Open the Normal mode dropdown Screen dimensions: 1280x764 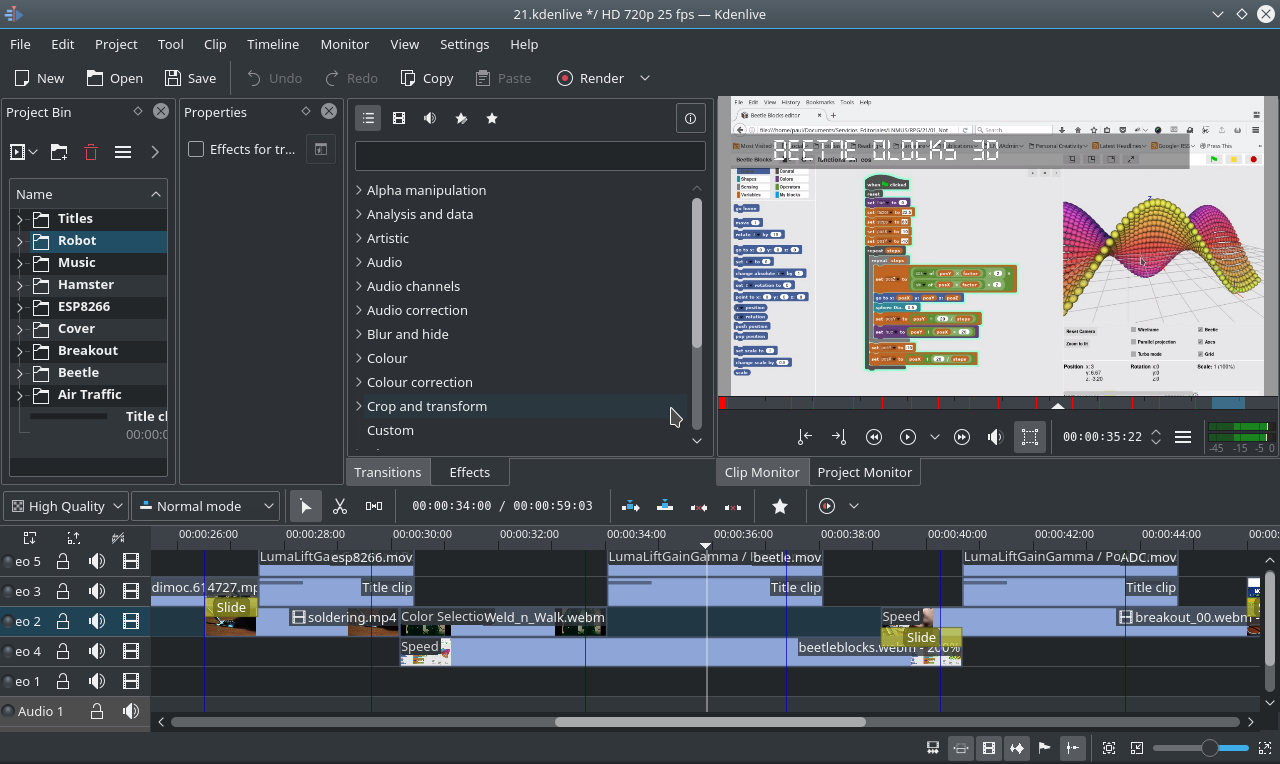pos(206,506)
